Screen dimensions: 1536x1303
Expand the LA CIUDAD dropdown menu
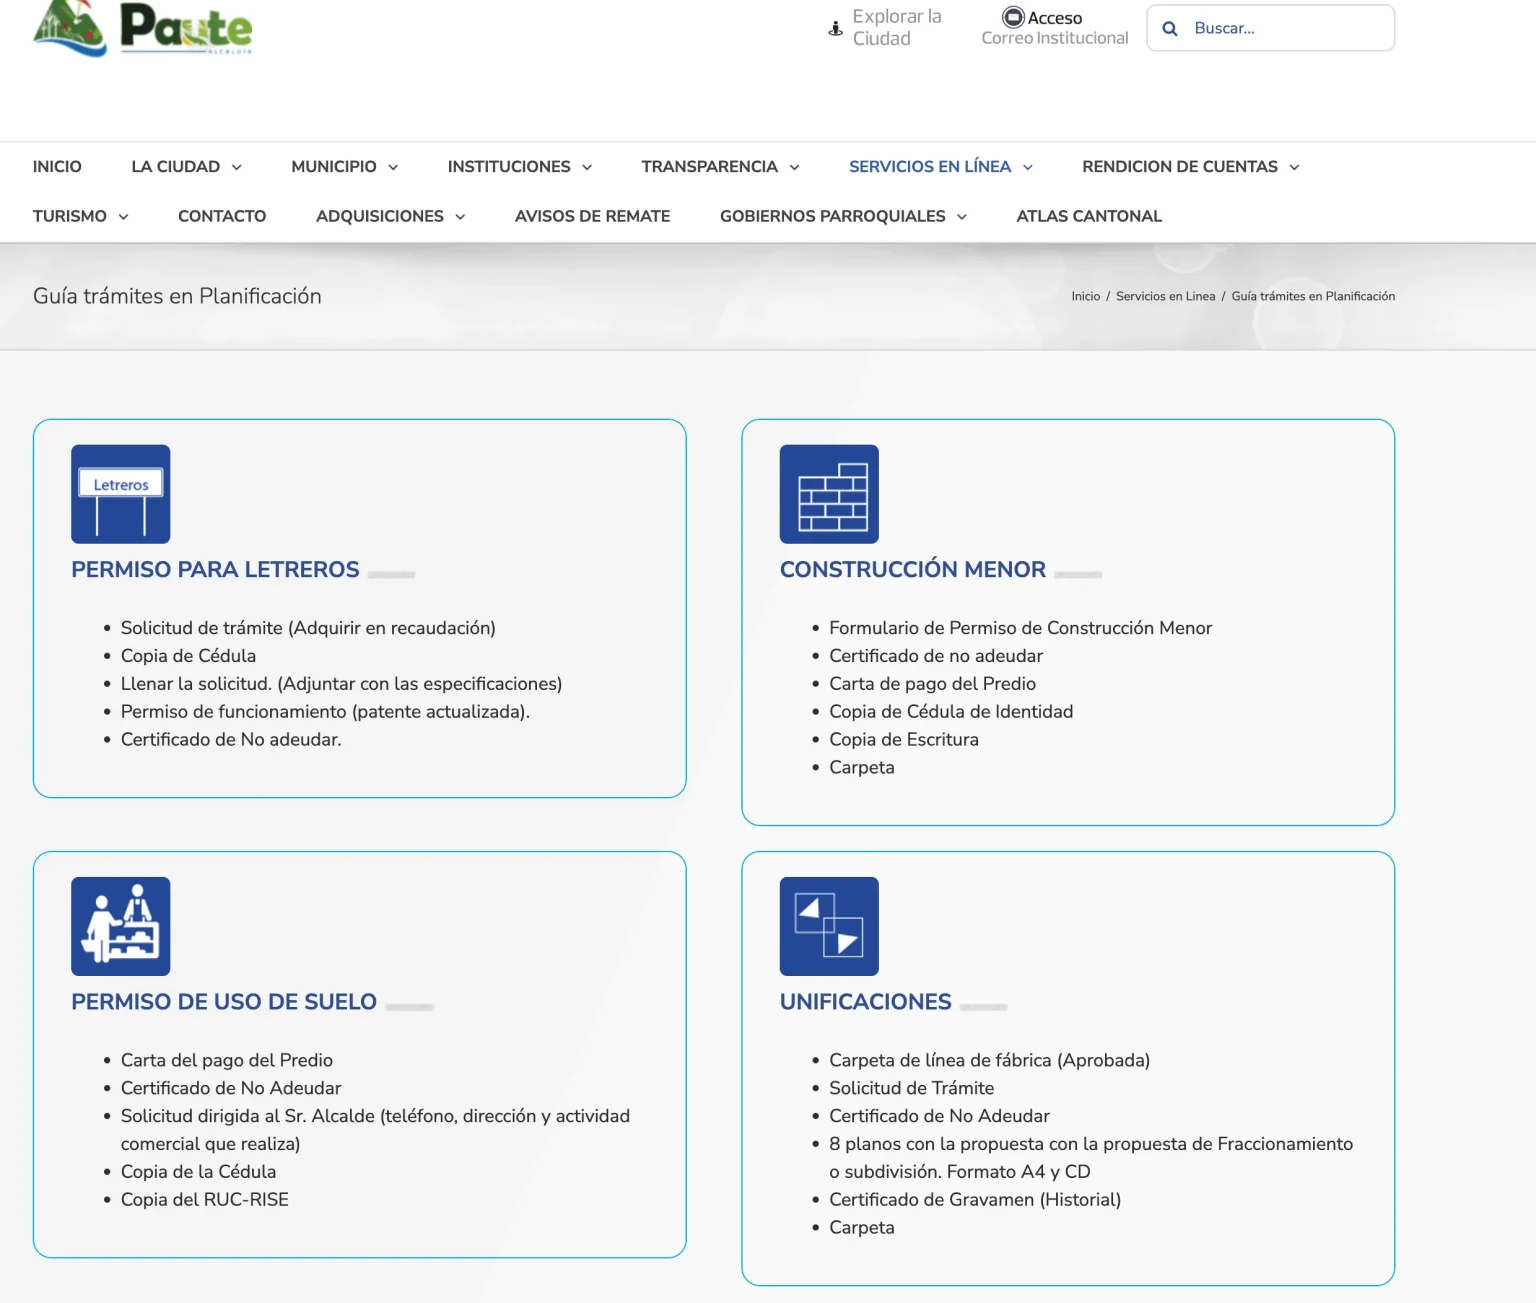coord(186,166)
